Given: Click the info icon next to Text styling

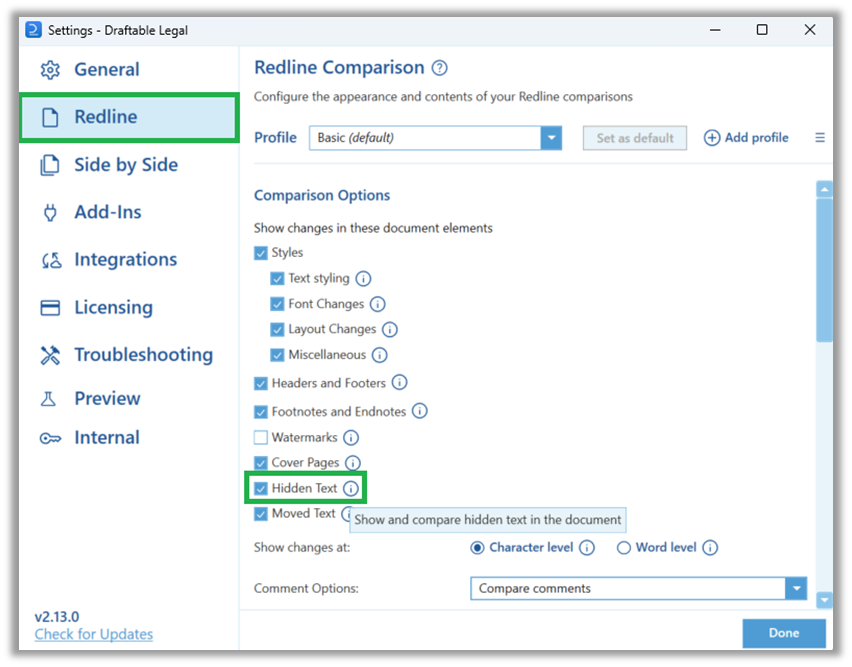Looking at the screenshot, I should pos(364,279).
